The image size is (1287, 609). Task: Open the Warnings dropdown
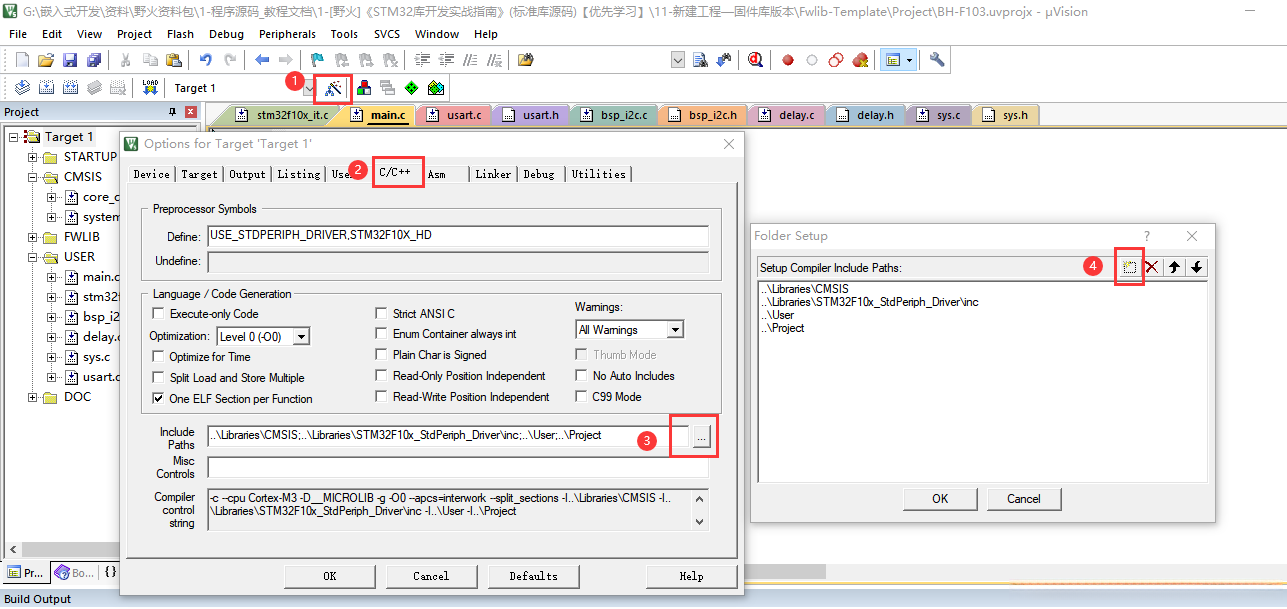coord(675,330)
